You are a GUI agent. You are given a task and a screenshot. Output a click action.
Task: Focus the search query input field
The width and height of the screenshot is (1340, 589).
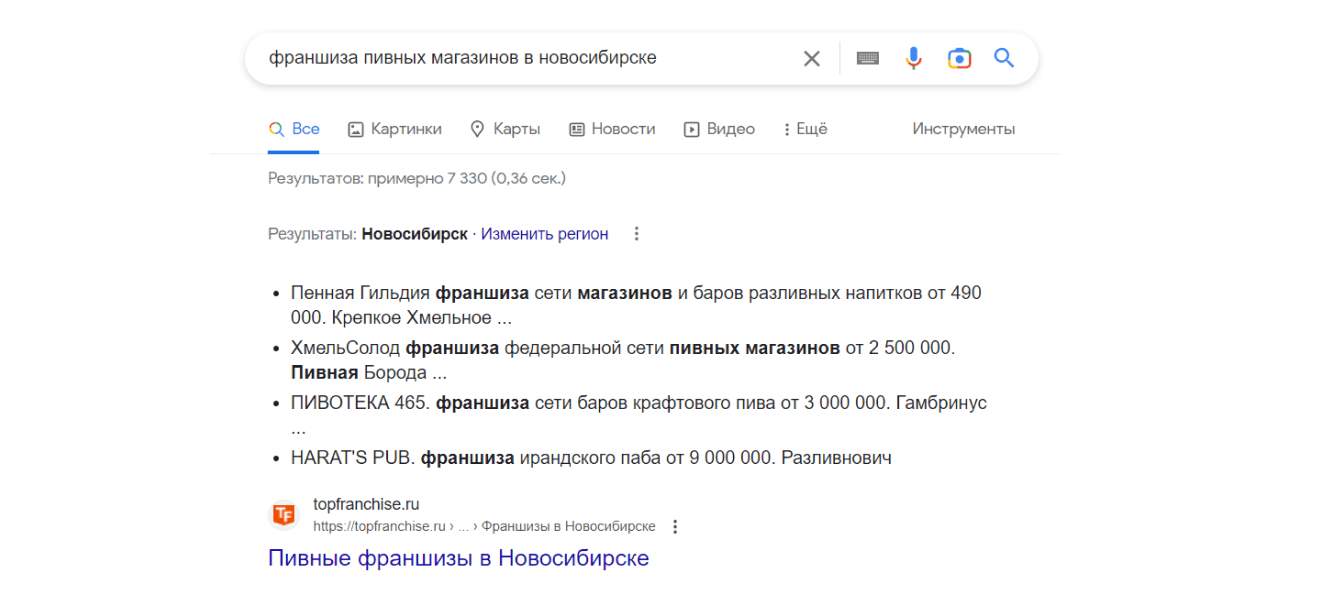(x=520, y=59)
